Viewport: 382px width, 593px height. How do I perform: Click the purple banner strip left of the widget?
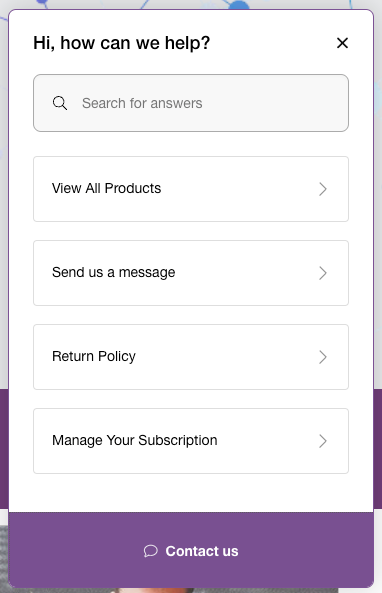pyautogui.click(x=4, y=449)
